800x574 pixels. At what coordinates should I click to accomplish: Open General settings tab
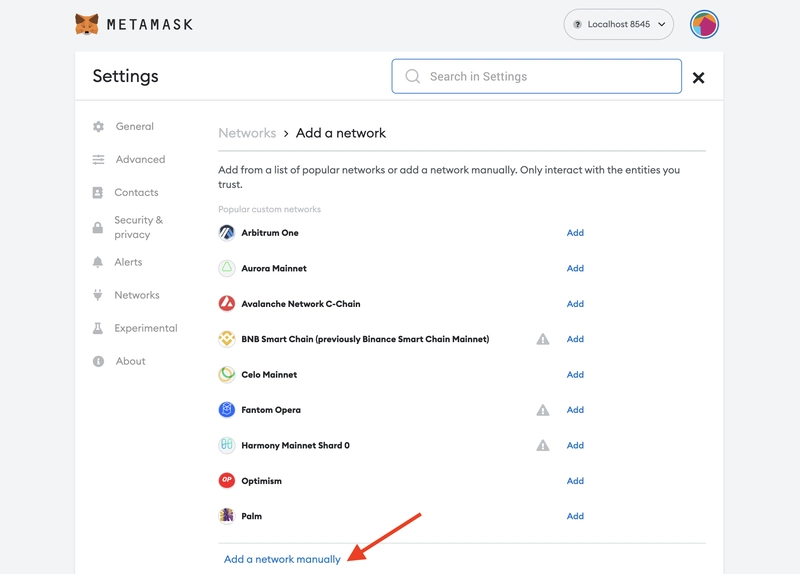pyautogui.click(x=134, y=126)
